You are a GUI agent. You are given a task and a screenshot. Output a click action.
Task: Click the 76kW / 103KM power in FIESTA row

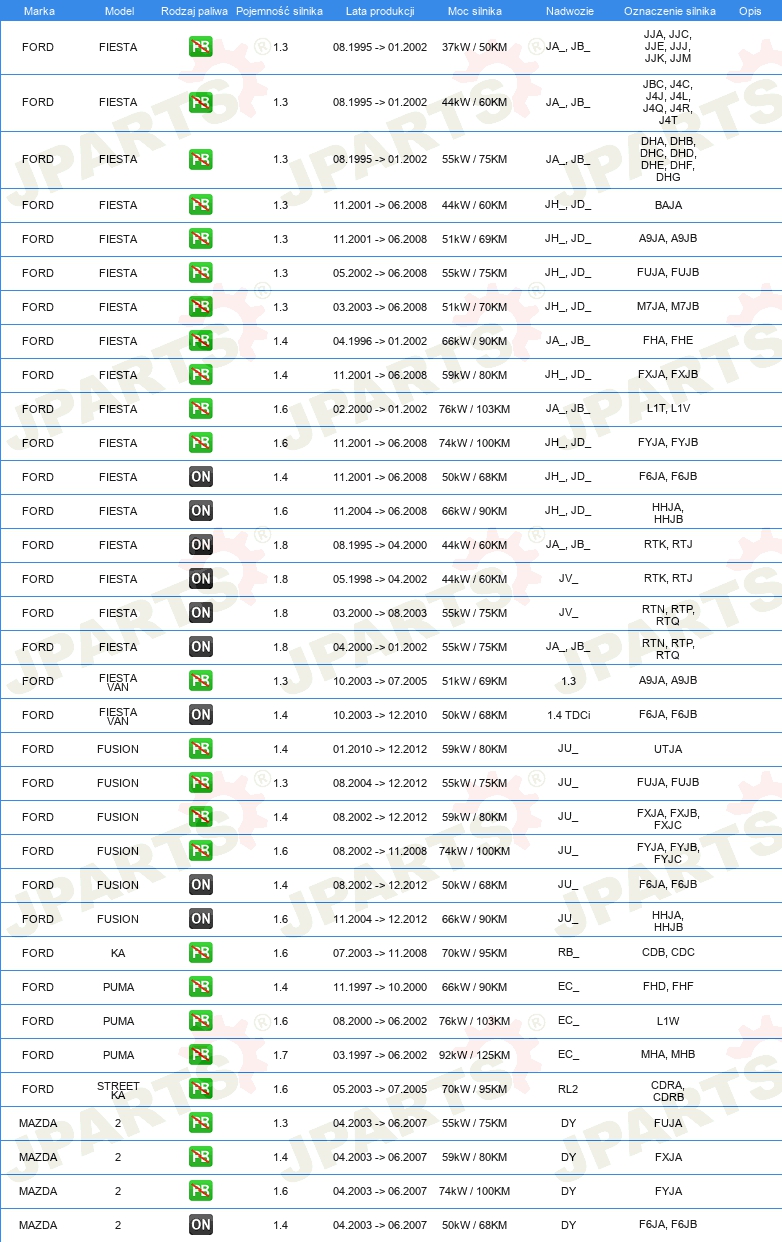[474, 409]
